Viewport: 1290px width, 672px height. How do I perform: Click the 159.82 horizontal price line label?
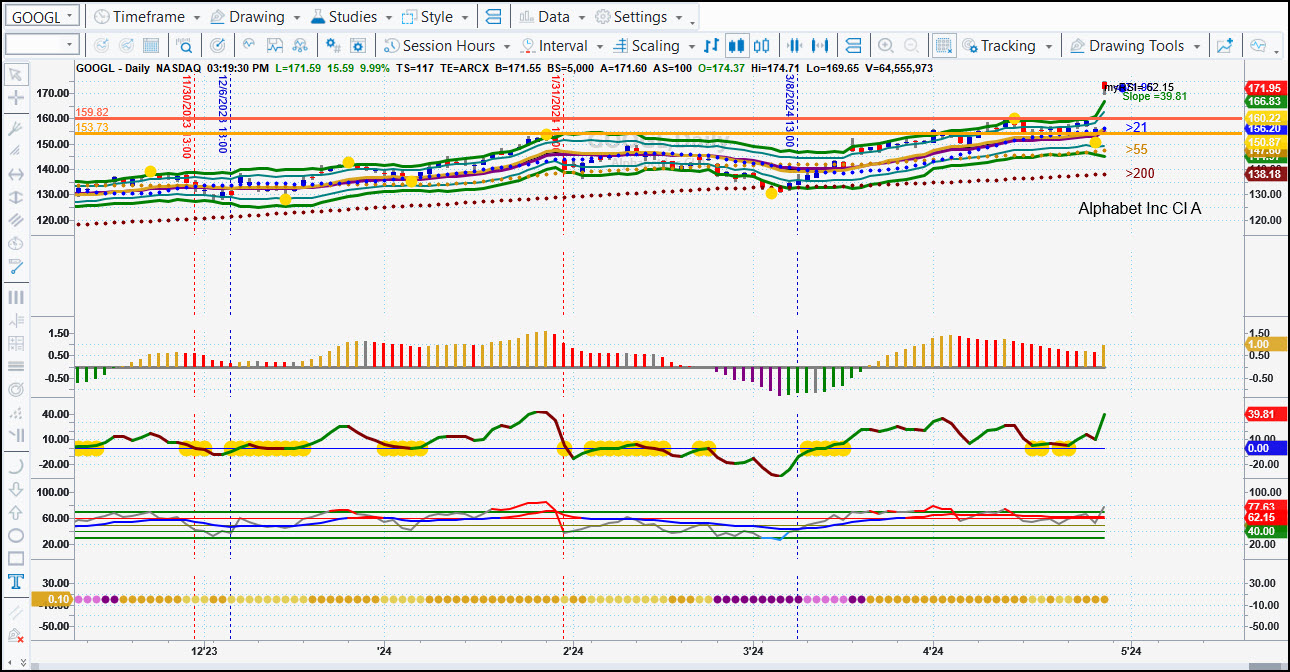(92, 113)
